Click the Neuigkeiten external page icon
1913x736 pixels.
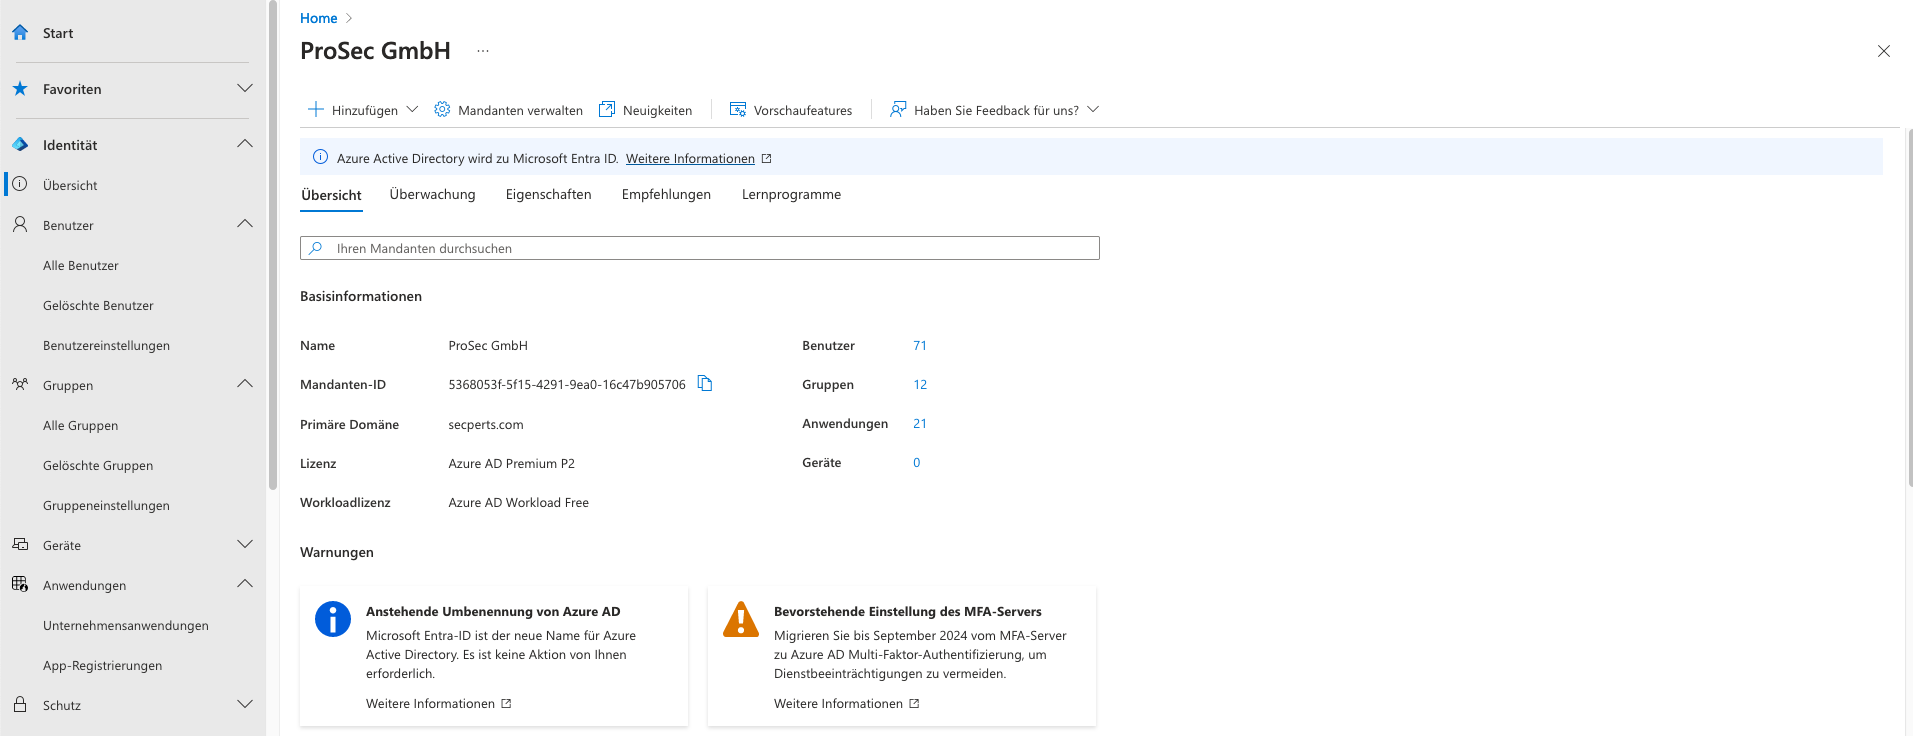tap(607, 109)
